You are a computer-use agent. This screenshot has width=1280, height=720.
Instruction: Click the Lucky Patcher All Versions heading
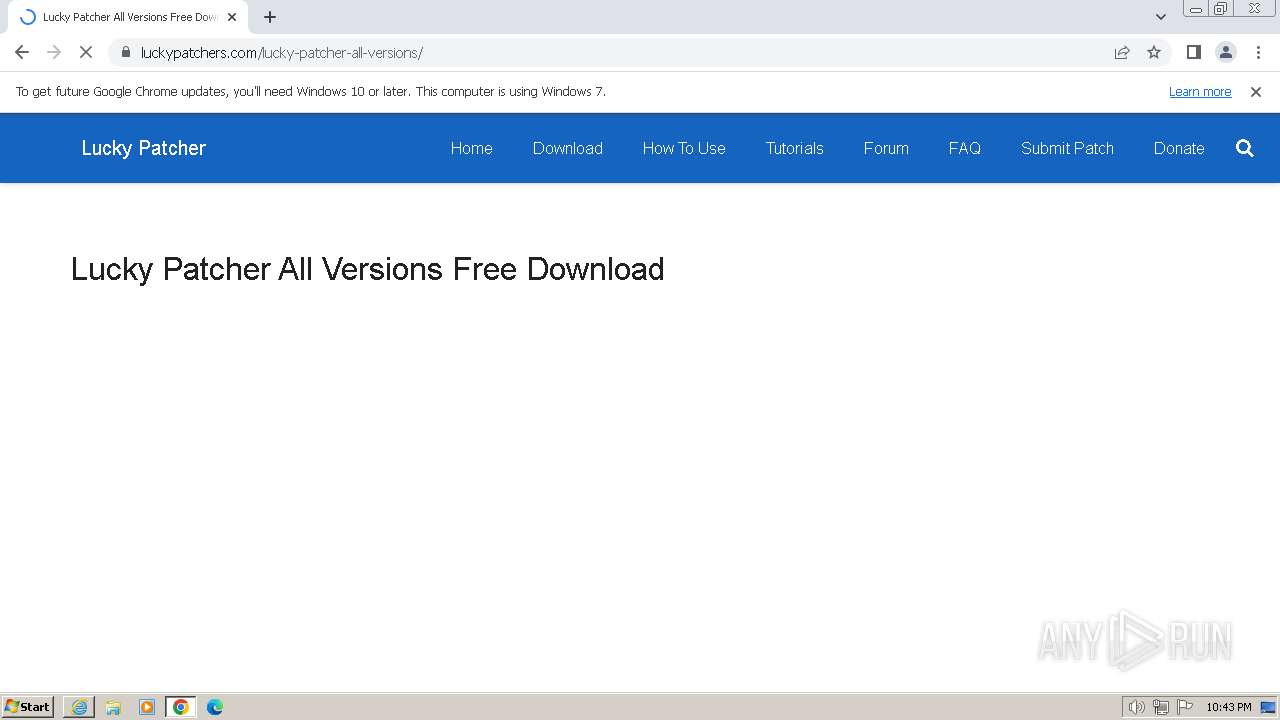point(367,269)
